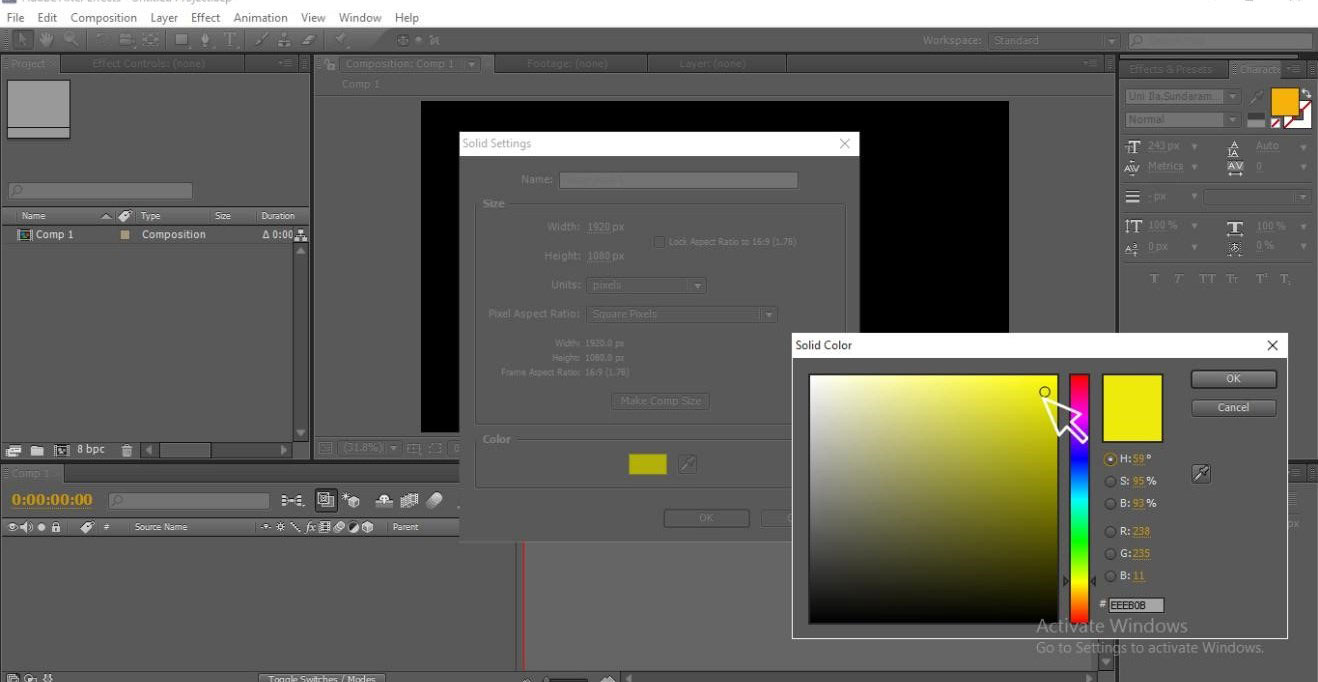
Task: Click the eyedropper next to Solid Settings color
Action: point(687,463)
